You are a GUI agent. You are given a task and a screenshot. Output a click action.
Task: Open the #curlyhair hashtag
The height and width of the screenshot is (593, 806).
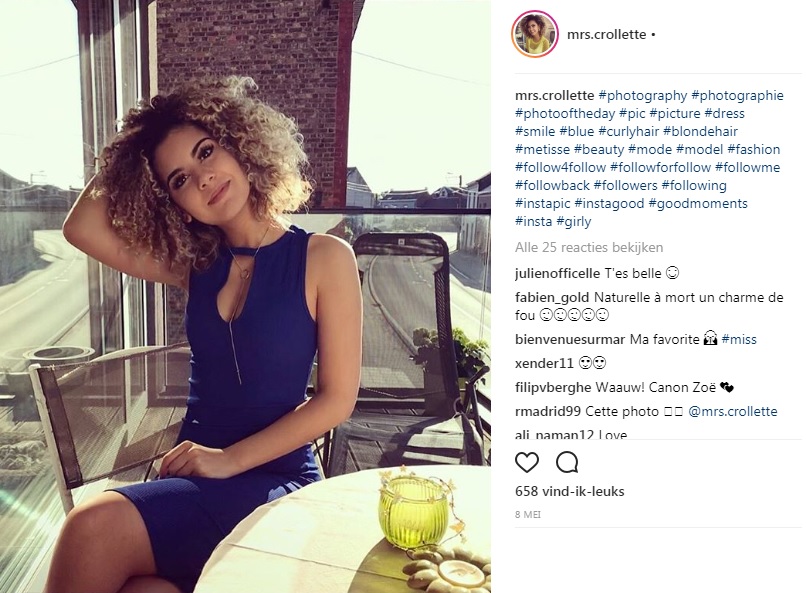(x=629, y=132)
